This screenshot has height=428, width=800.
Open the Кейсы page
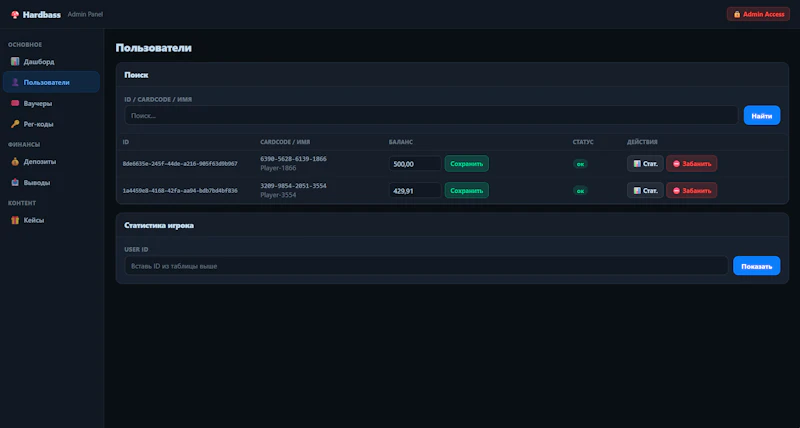51,220
